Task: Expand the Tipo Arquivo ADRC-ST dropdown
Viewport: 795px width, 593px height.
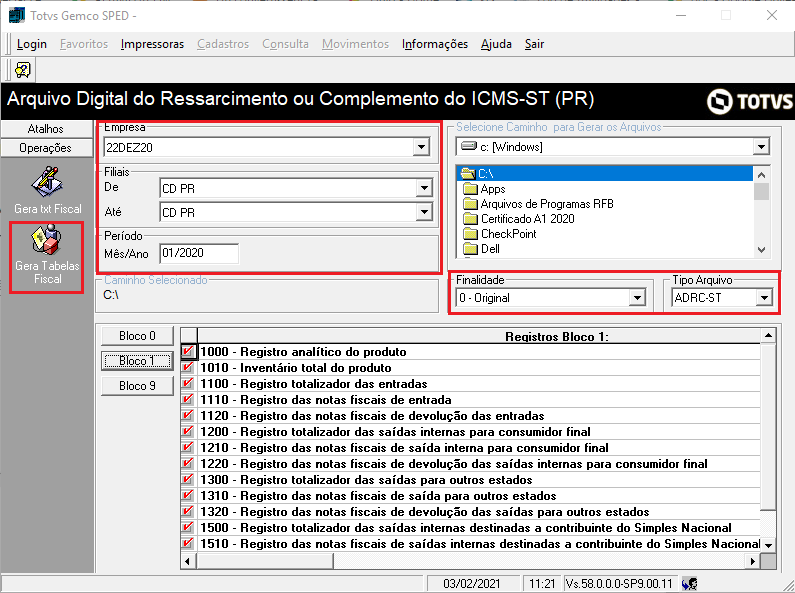Action: (764, 298)
